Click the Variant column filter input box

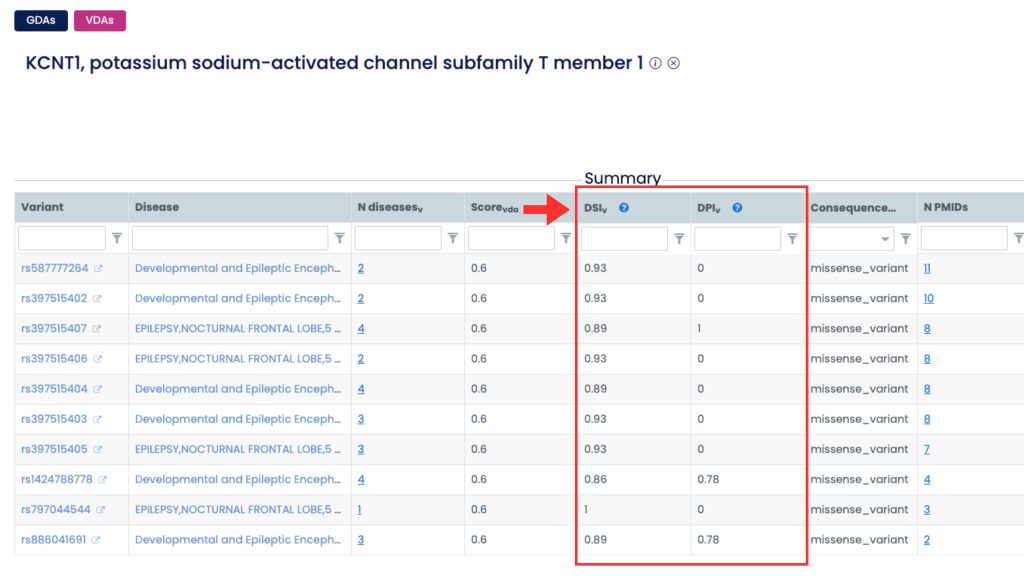click(60, 238)
